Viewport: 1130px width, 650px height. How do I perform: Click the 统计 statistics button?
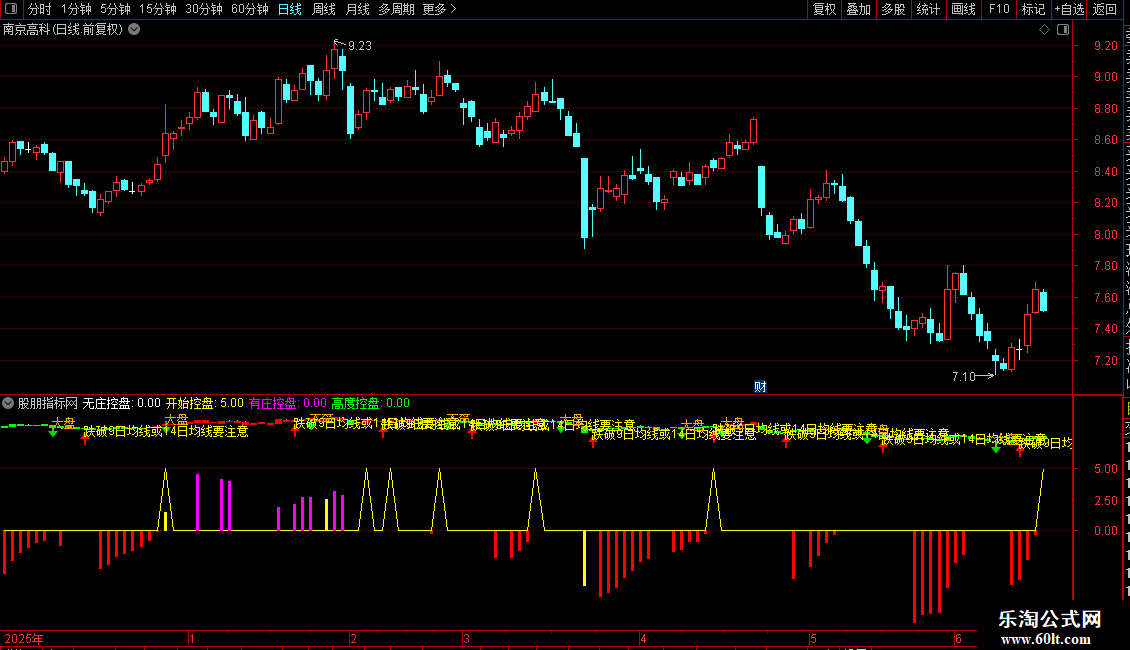pyautogui.click(x=928, y=9)
